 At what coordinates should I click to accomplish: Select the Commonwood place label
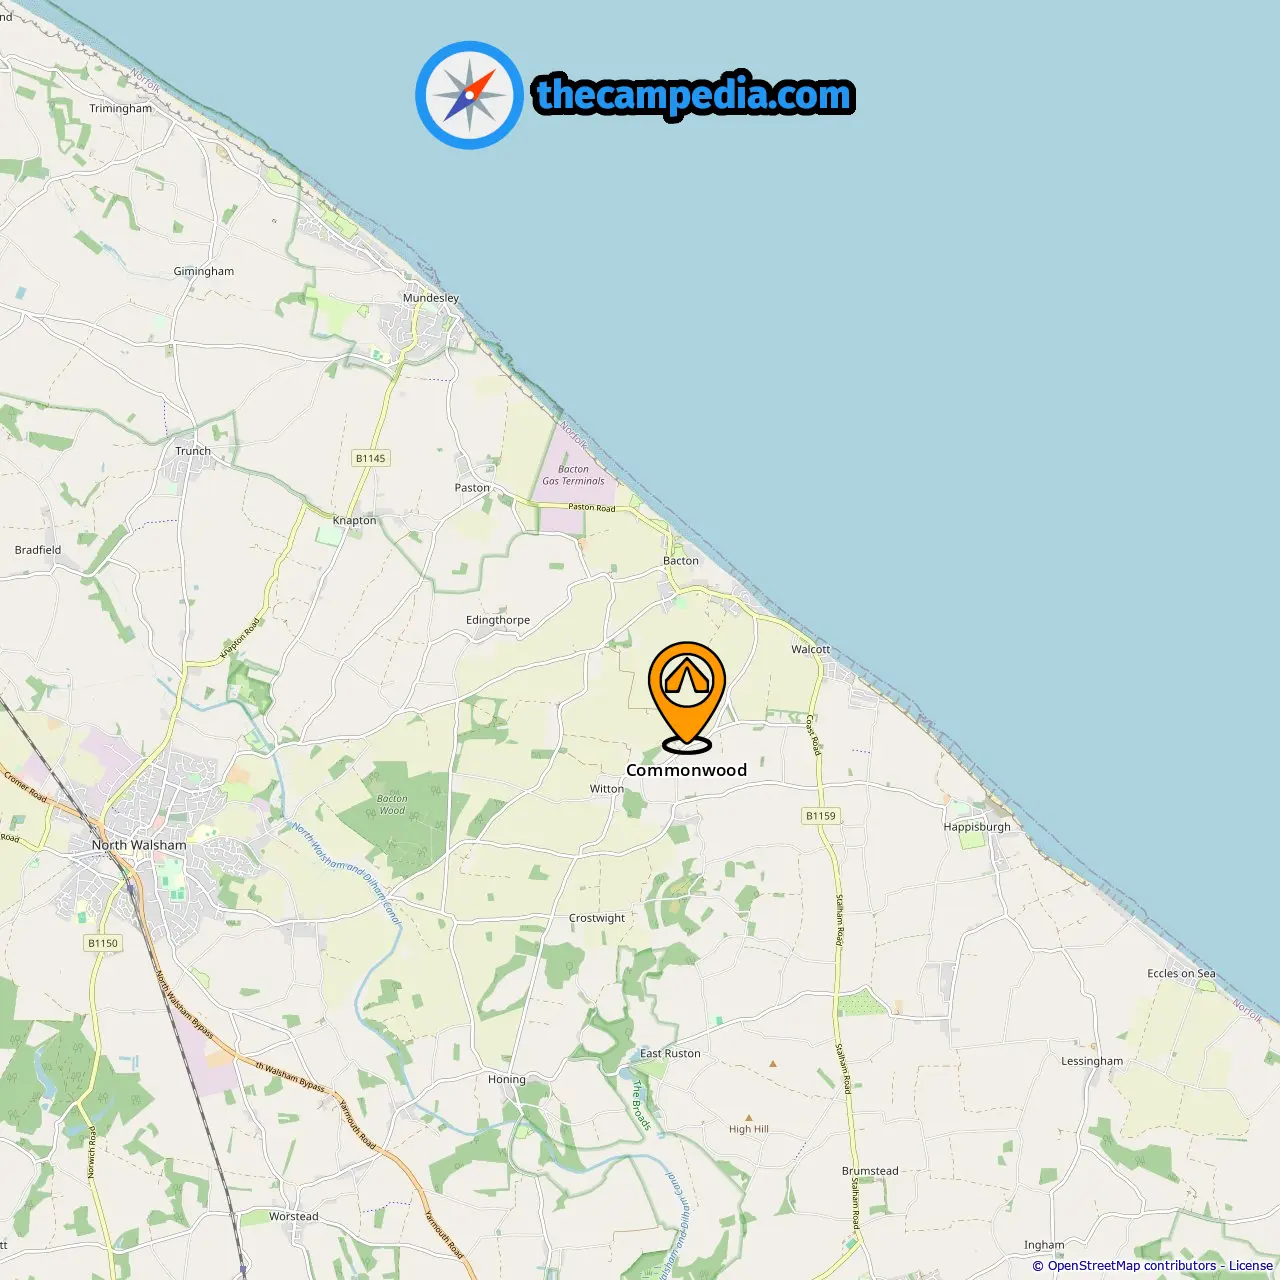click(686, 770)
